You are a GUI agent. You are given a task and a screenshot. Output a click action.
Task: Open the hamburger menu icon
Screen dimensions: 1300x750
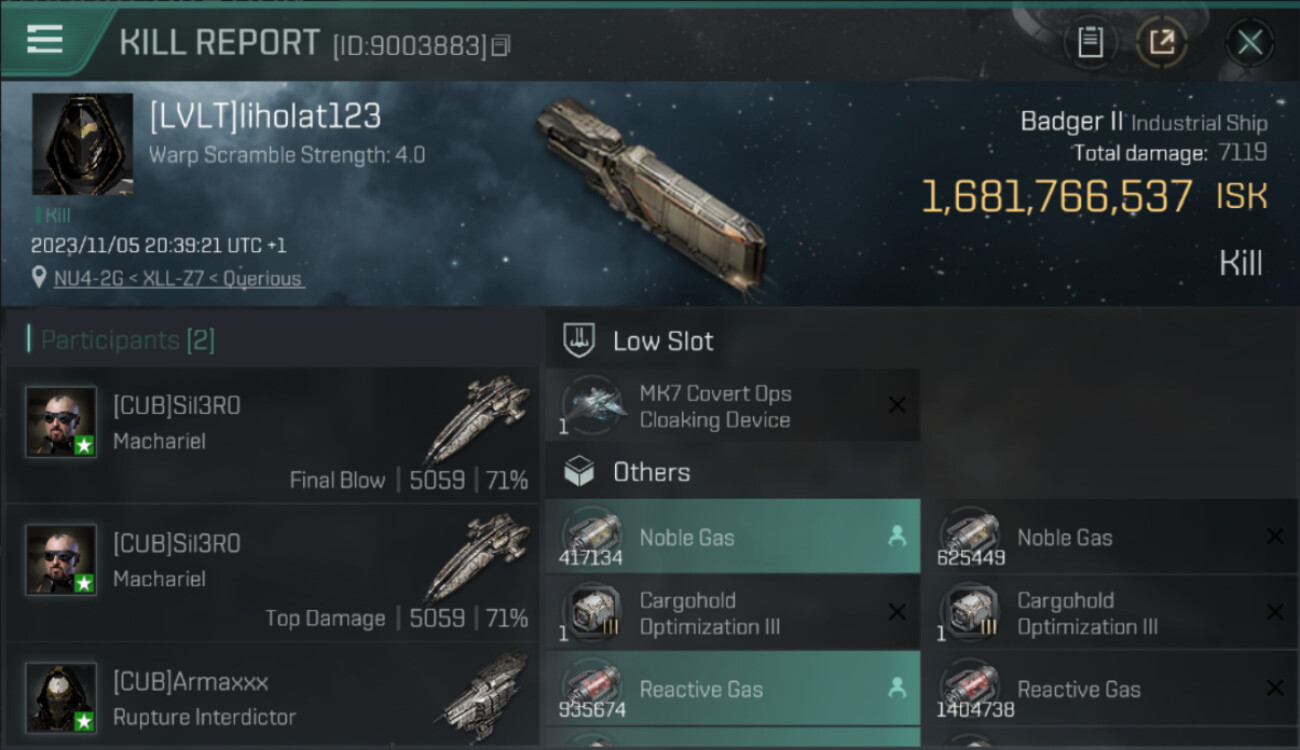pyautogui.click(x=45, y=39)
